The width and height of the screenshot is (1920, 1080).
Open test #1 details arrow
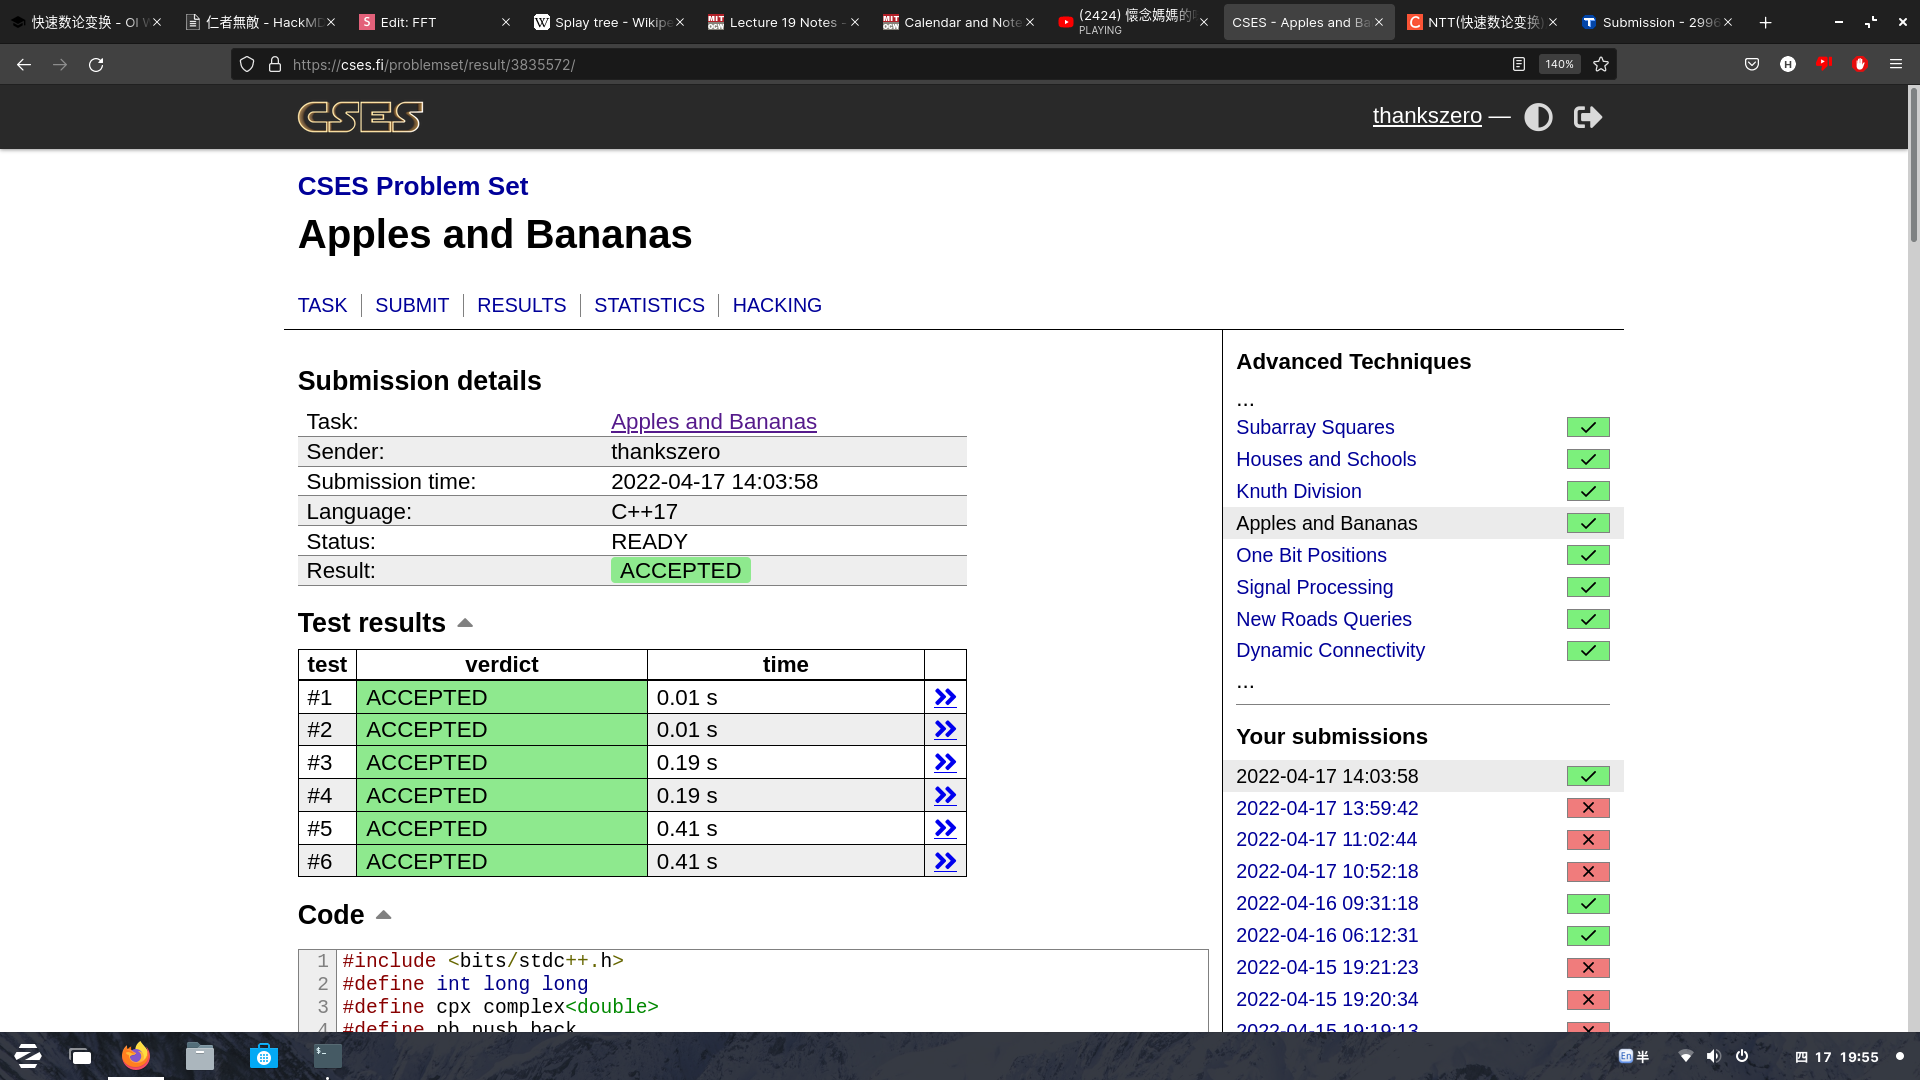coord(945,697)
